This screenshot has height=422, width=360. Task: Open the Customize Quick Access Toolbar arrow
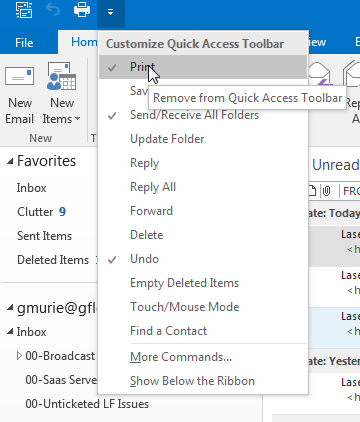pyautogui.click(x=111, y=13)
